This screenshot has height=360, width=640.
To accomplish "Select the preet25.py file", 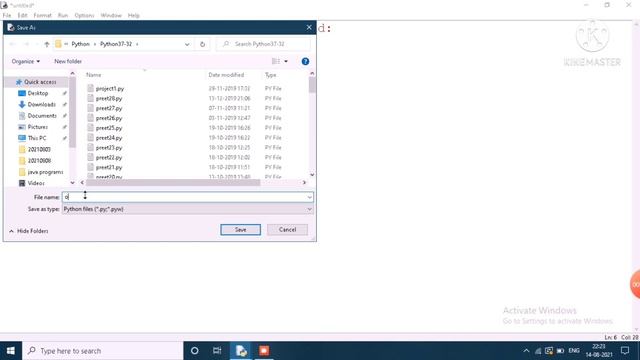I will 109,128.
